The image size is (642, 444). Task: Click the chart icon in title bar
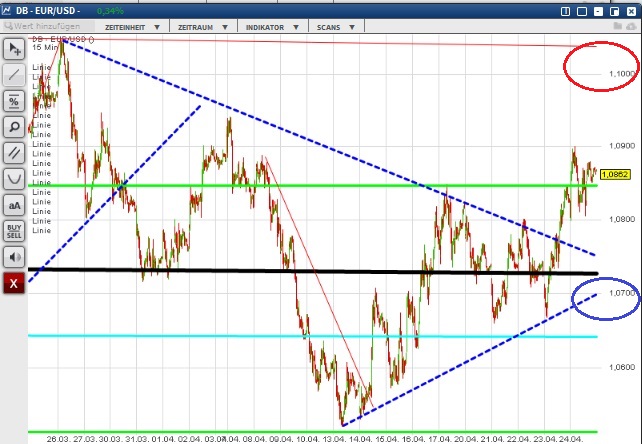[x=7, y=10]
